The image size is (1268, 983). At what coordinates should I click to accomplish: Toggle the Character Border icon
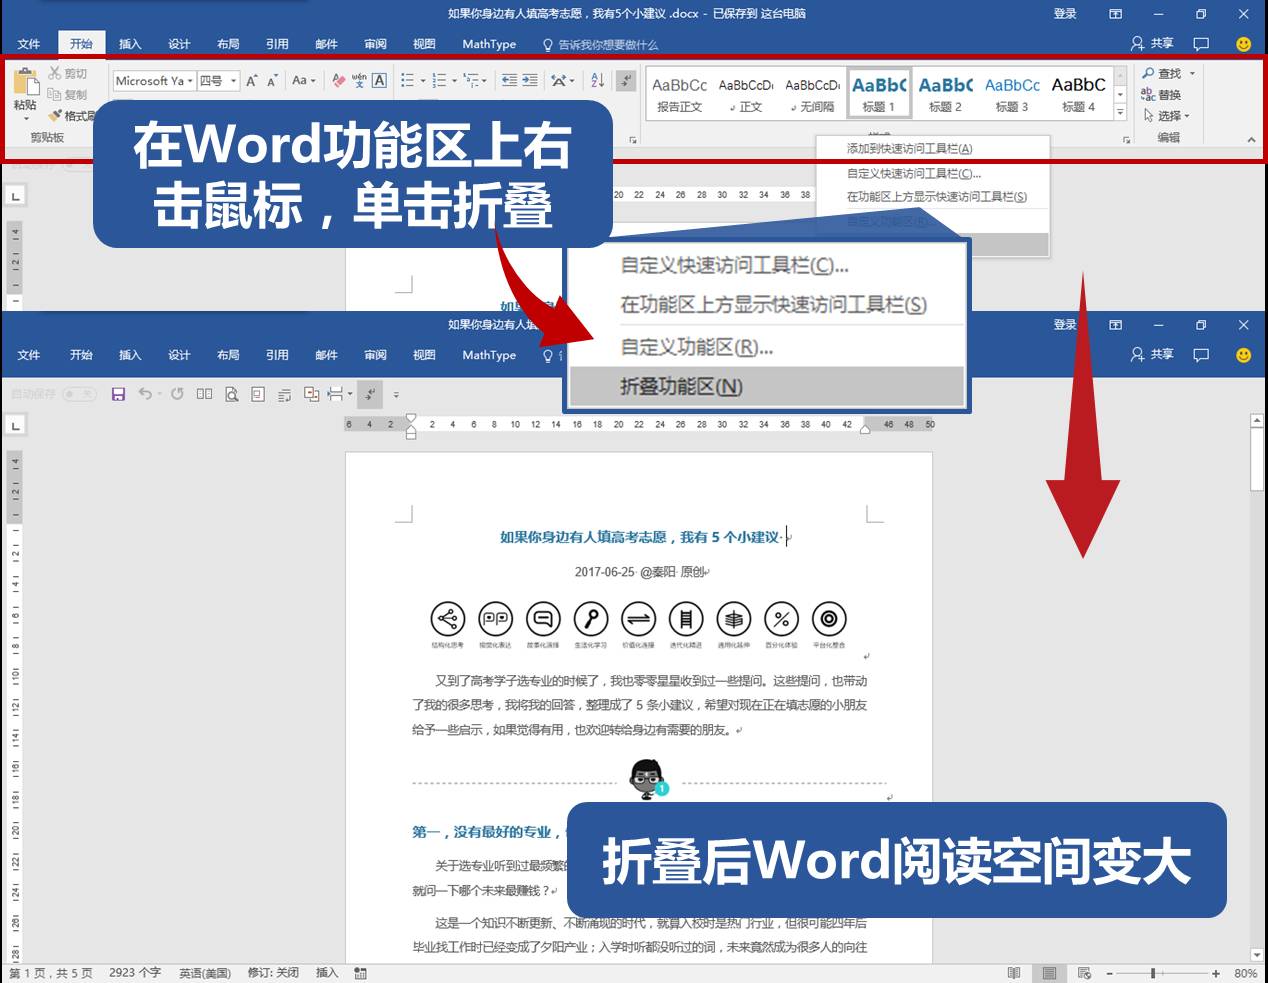[377, 80]
